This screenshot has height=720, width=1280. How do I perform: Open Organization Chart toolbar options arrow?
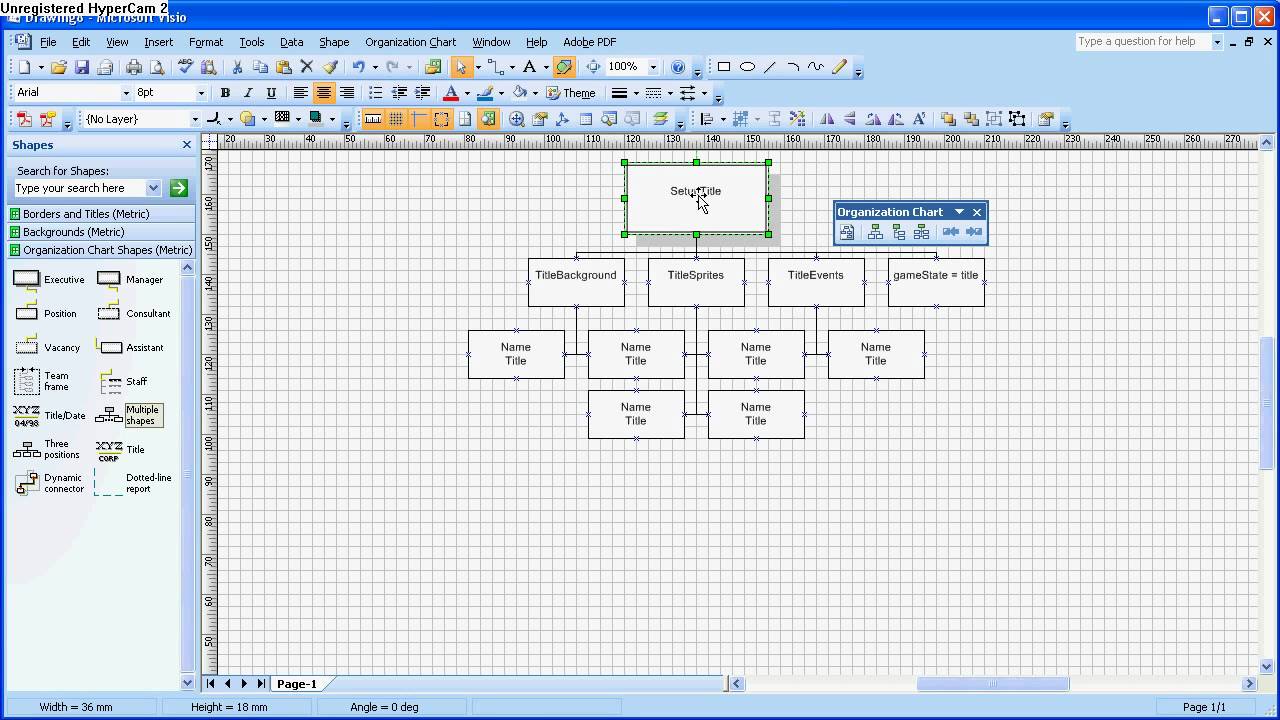(959, 212)
